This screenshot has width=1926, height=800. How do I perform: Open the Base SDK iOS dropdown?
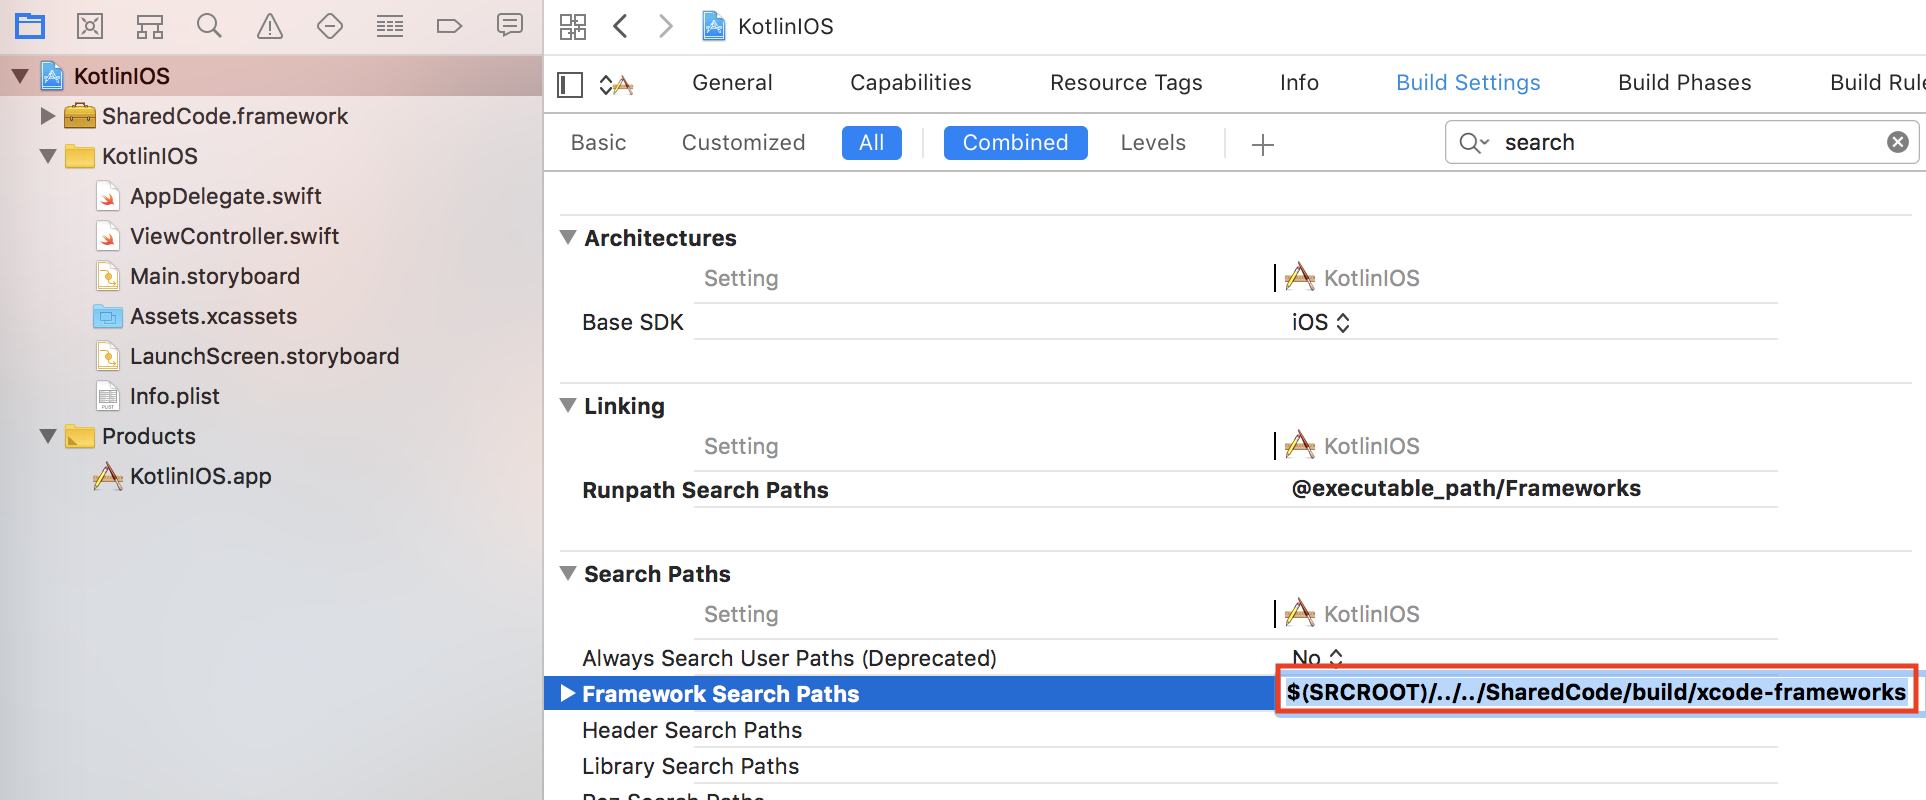point(1320,322)
